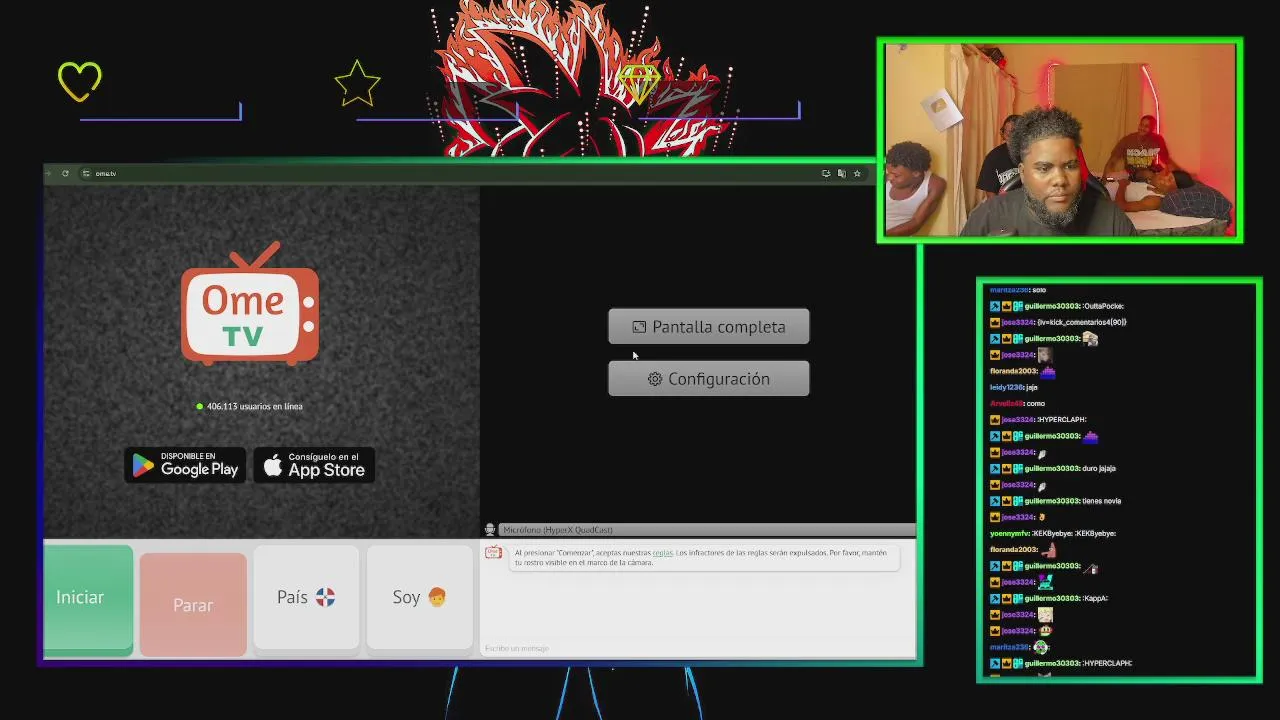Click Arvelis48's 'como' chat message
The width and height of the screenshot is (1280, 720).
click(x=1017, y=403)
